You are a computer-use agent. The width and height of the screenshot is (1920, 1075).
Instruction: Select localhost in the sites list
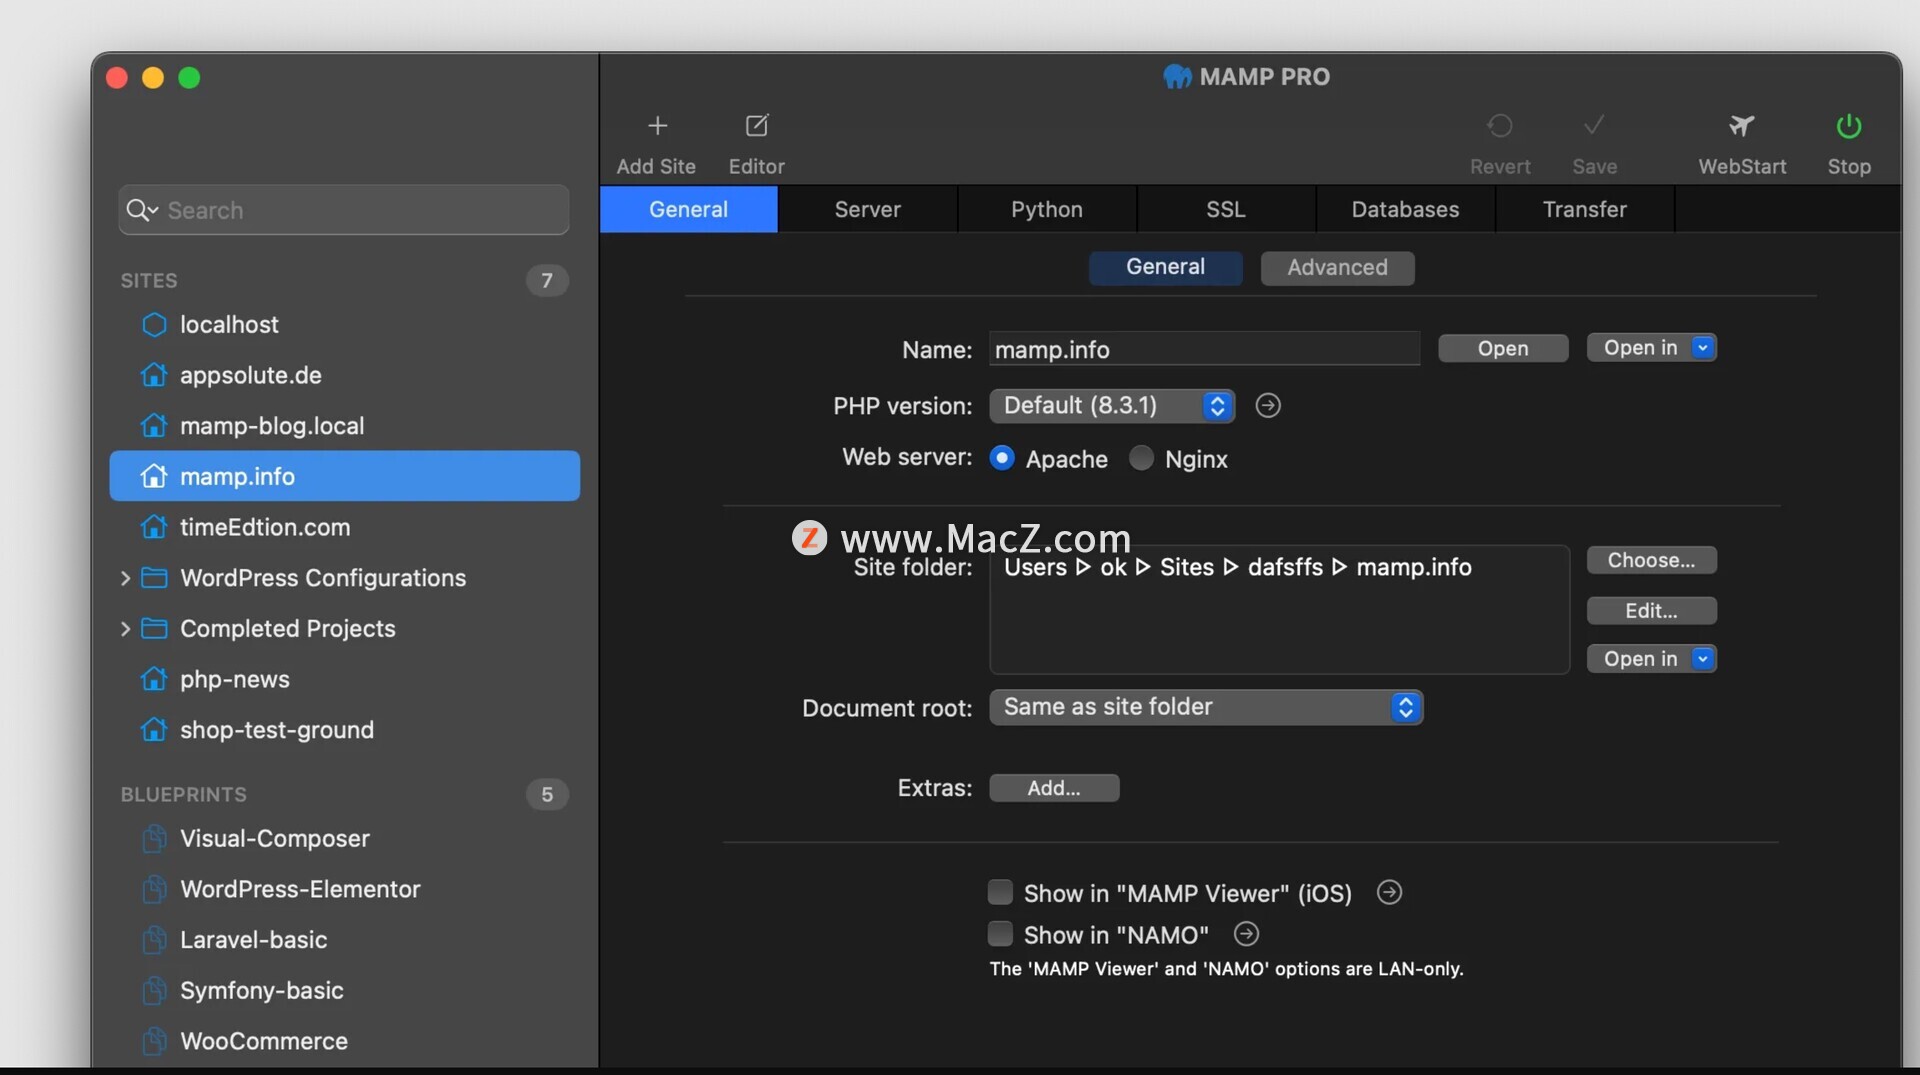(x=345, y=325)
